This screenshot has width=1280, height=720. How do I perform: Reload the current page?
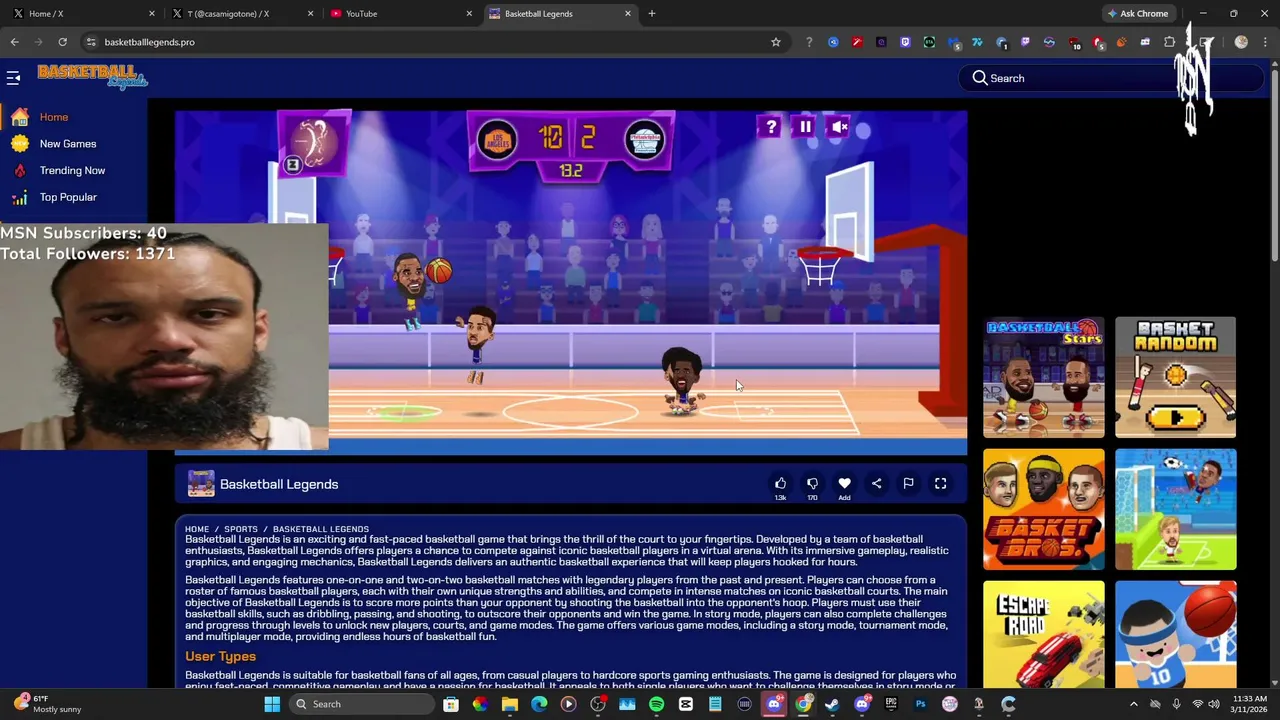click(62, 42)
